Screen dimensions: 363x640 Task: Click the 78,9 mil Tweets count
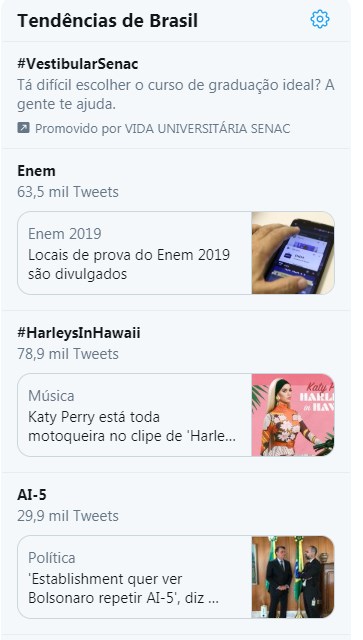[x=68, y=354]
